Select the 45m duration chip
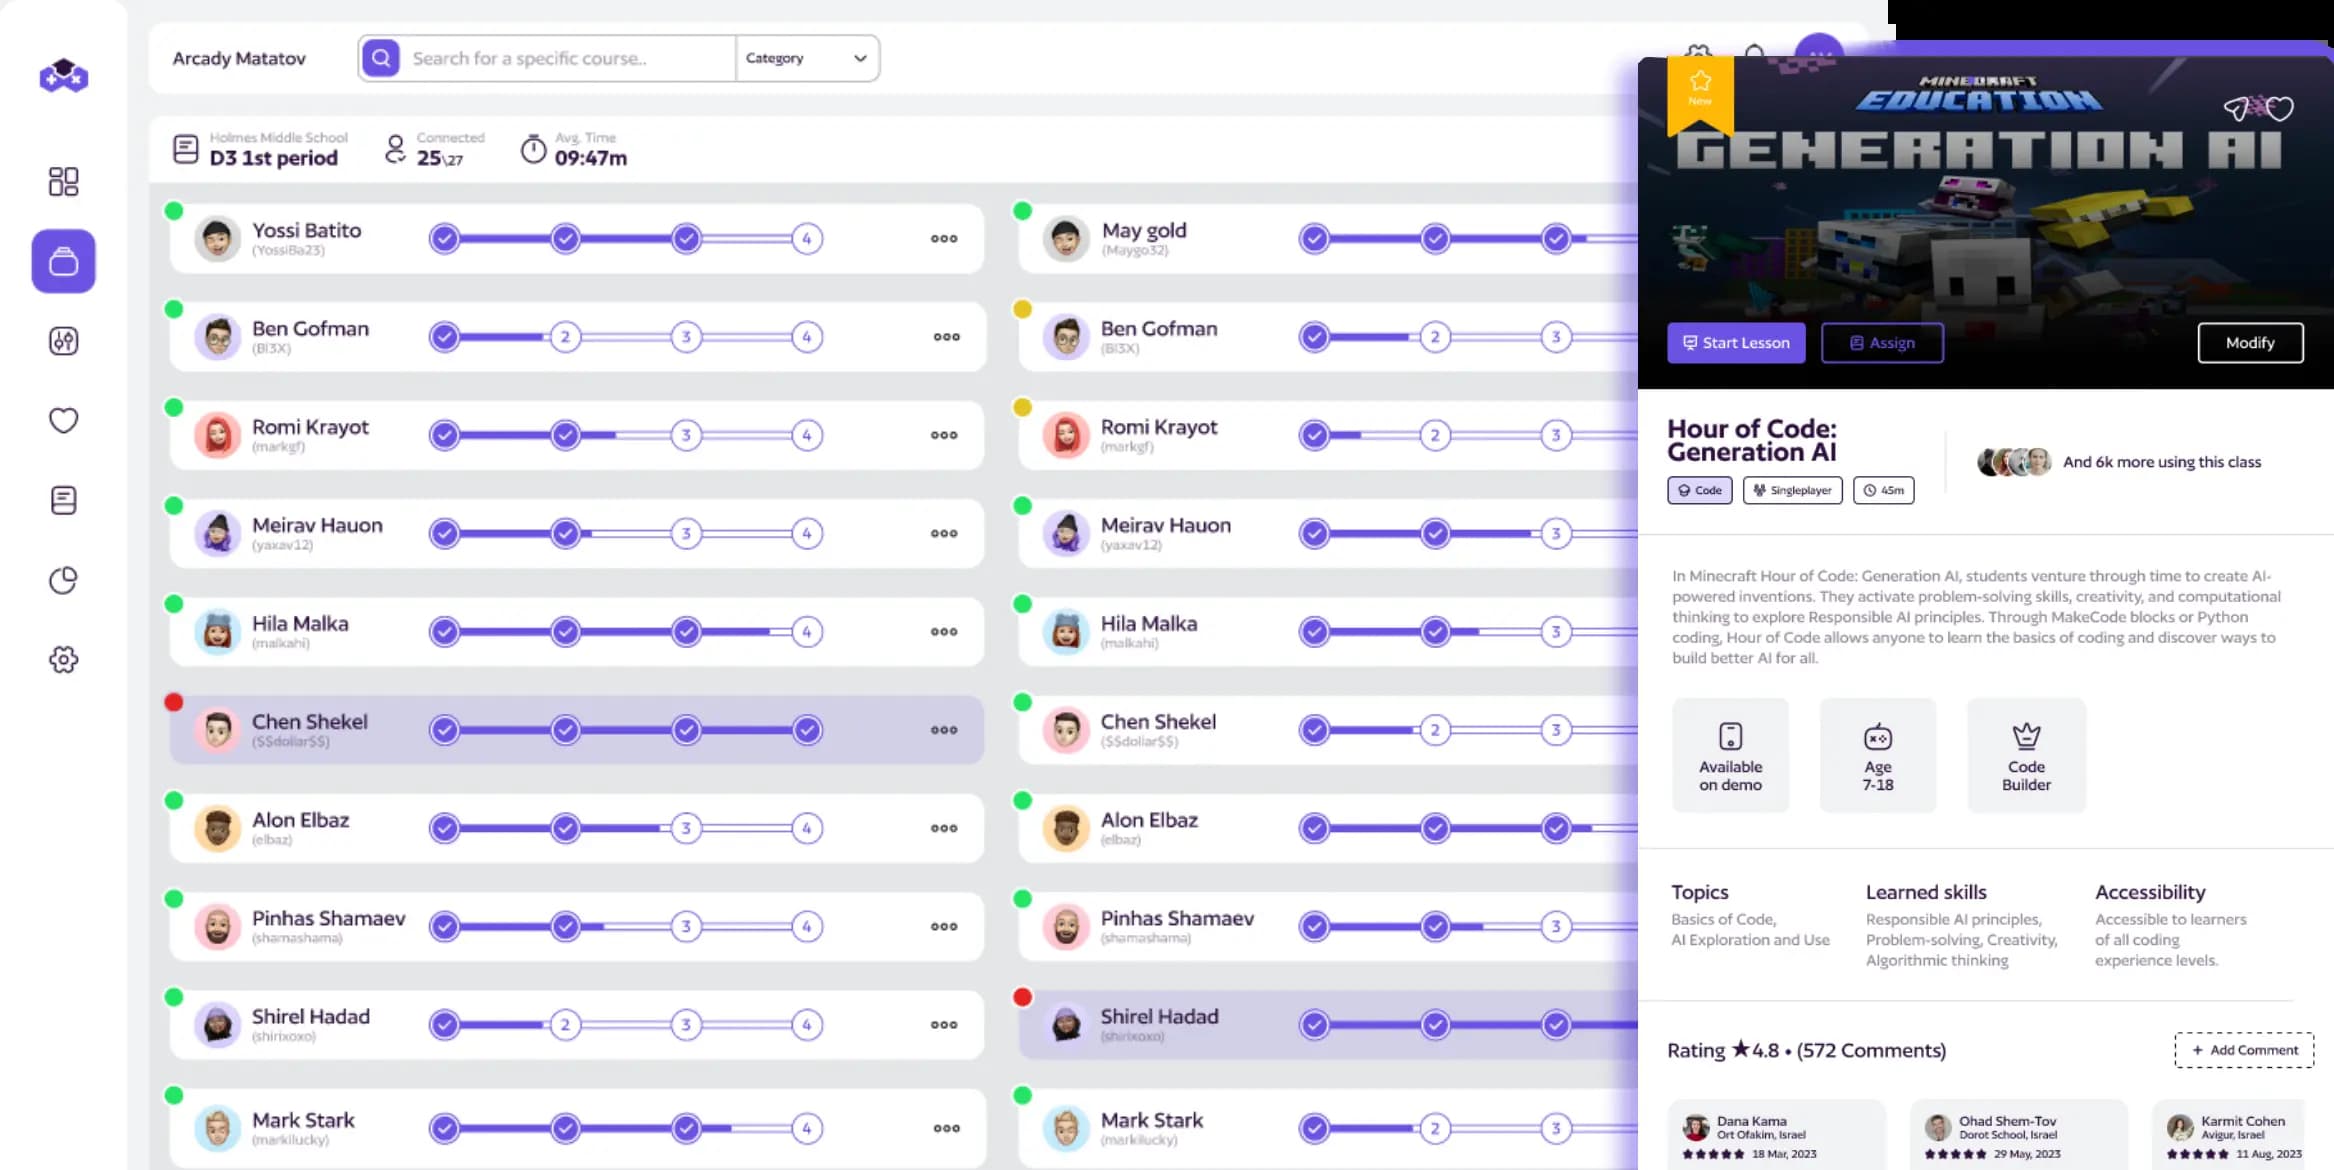 (1883, 490)
